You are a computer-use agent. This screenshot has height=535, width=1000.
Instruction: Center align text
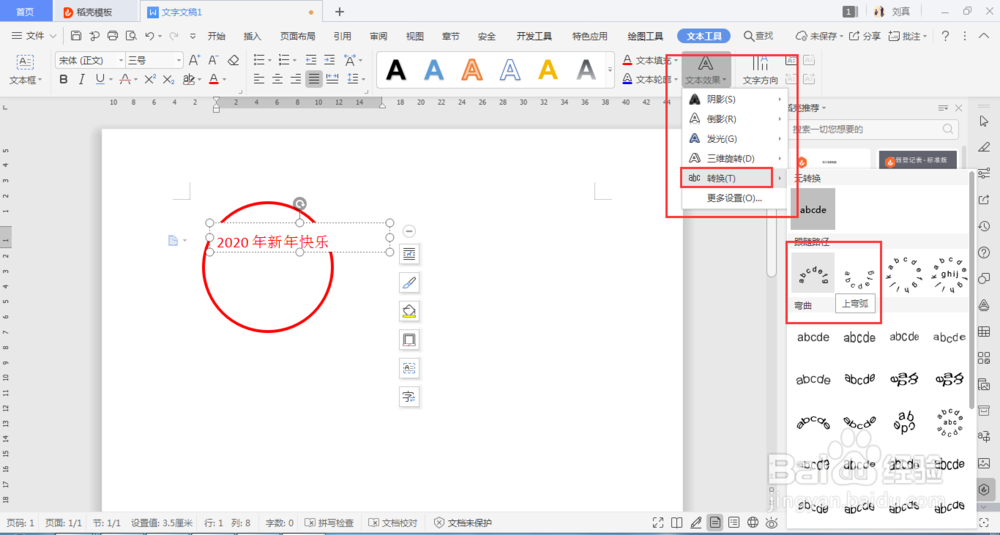(x=277, y=79)
